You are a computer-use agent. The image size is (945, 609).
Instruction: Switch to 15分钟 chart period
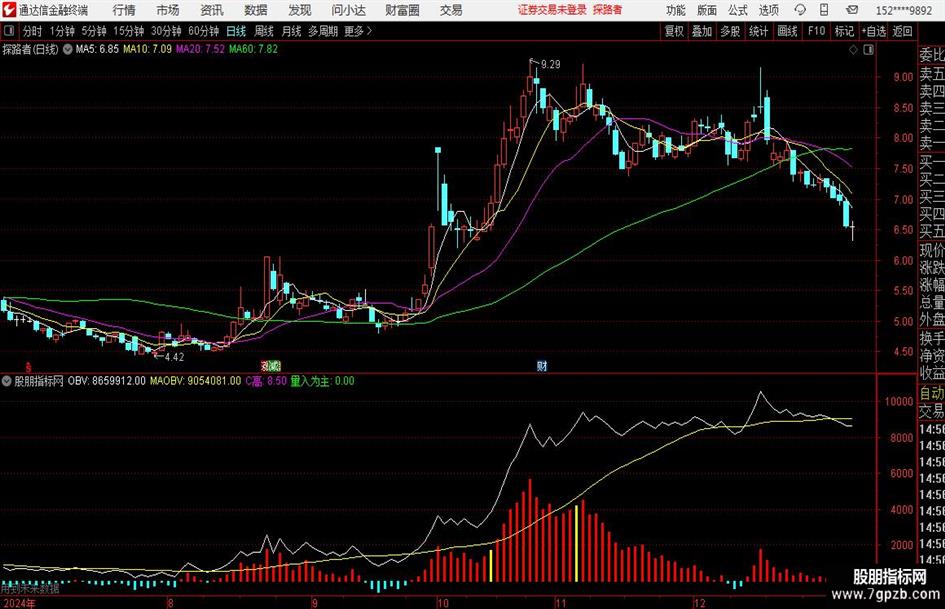[128, 31]
